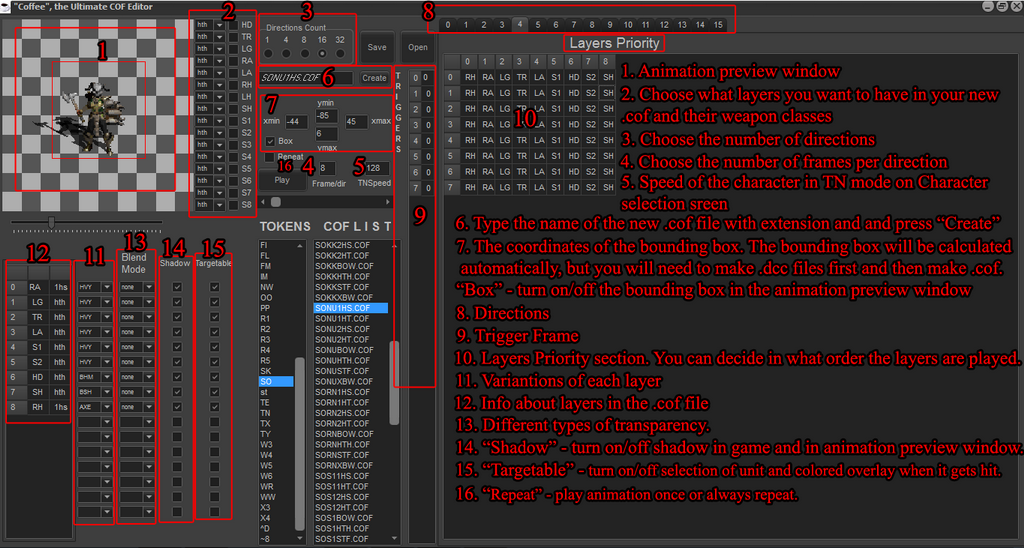Select SORNBOW.COF in the COF list
Screen dimensions: 1024x548
point(351,434)
